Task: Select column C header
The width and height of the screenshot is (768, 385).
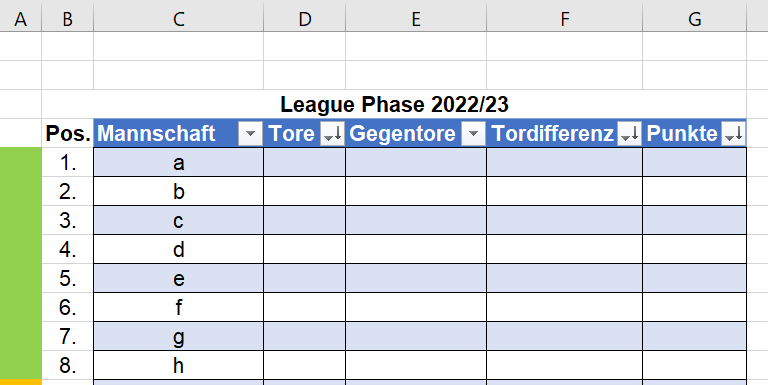Action: click(x=178, y=19)
